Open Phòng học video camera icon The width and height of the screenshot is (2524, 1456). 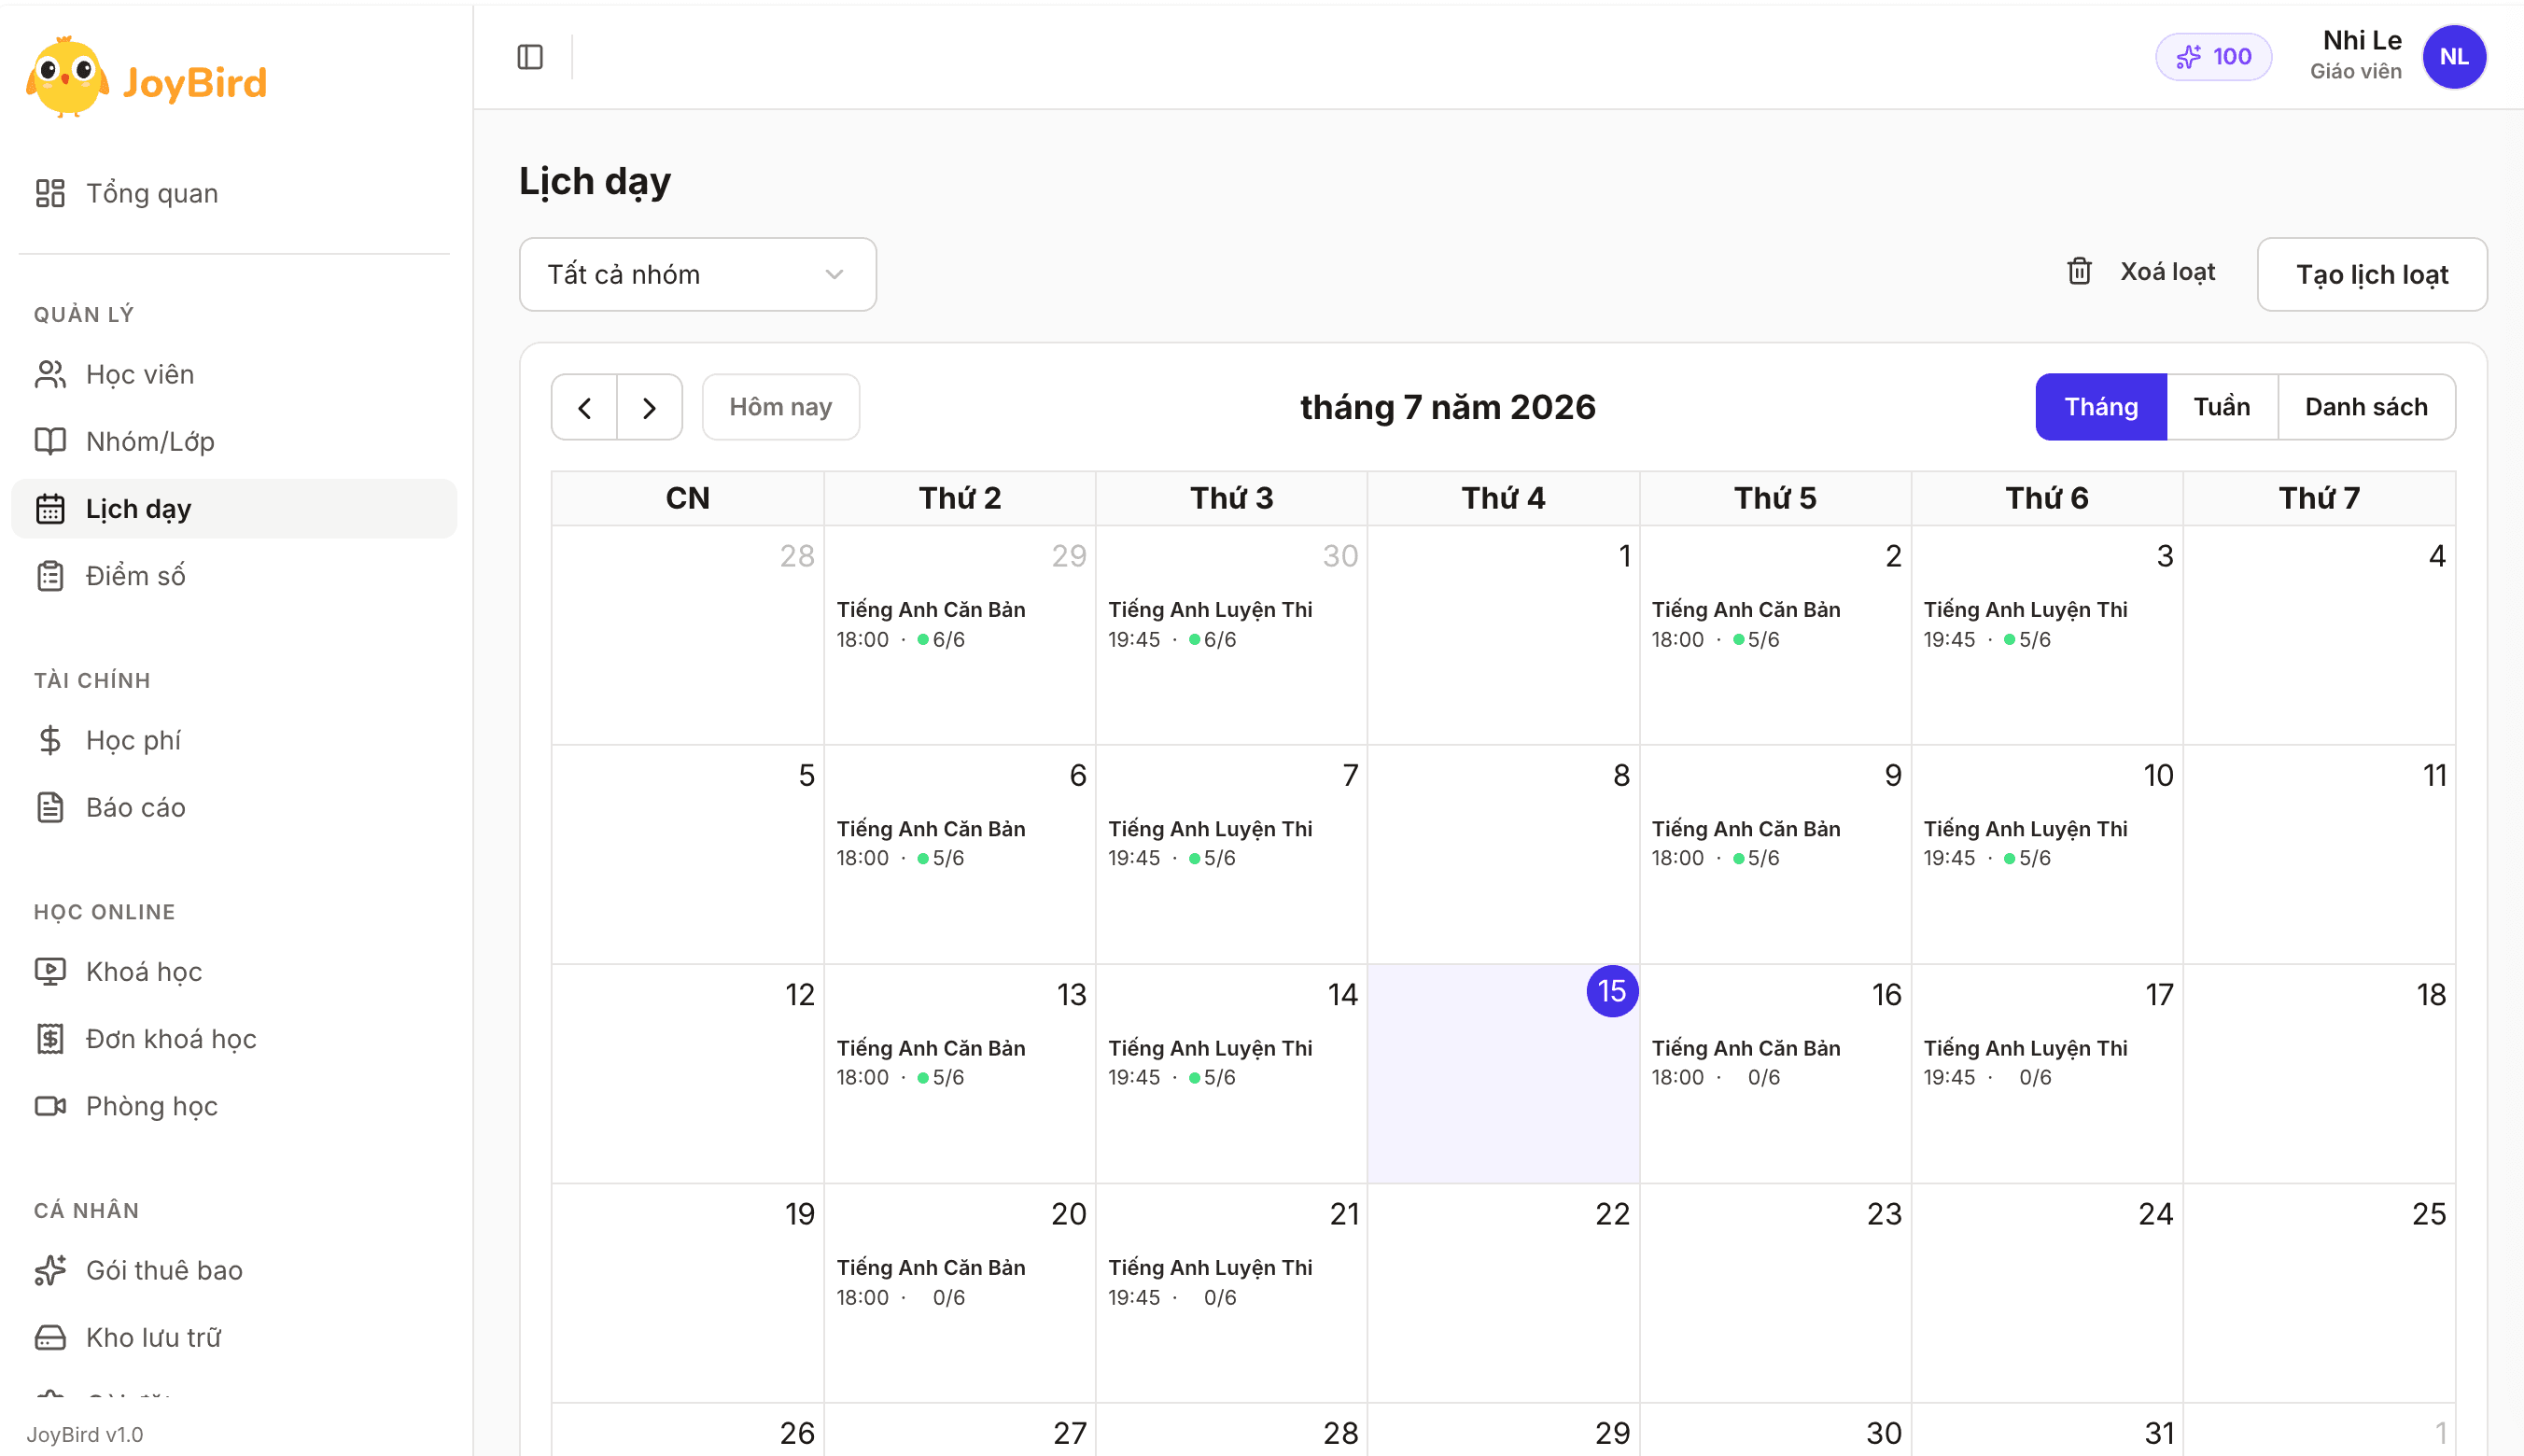coord(50,1106)
